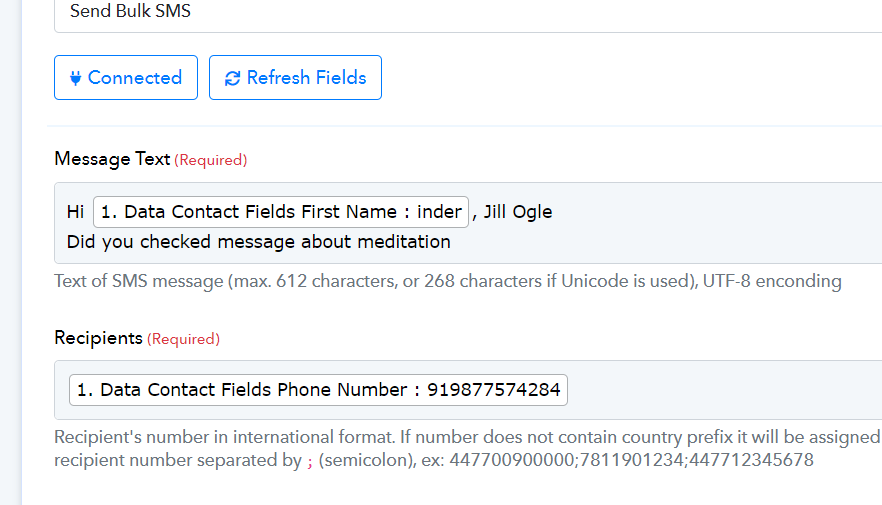Click example number 447700900000 in hint
The image size is (882, 505).
511,460
